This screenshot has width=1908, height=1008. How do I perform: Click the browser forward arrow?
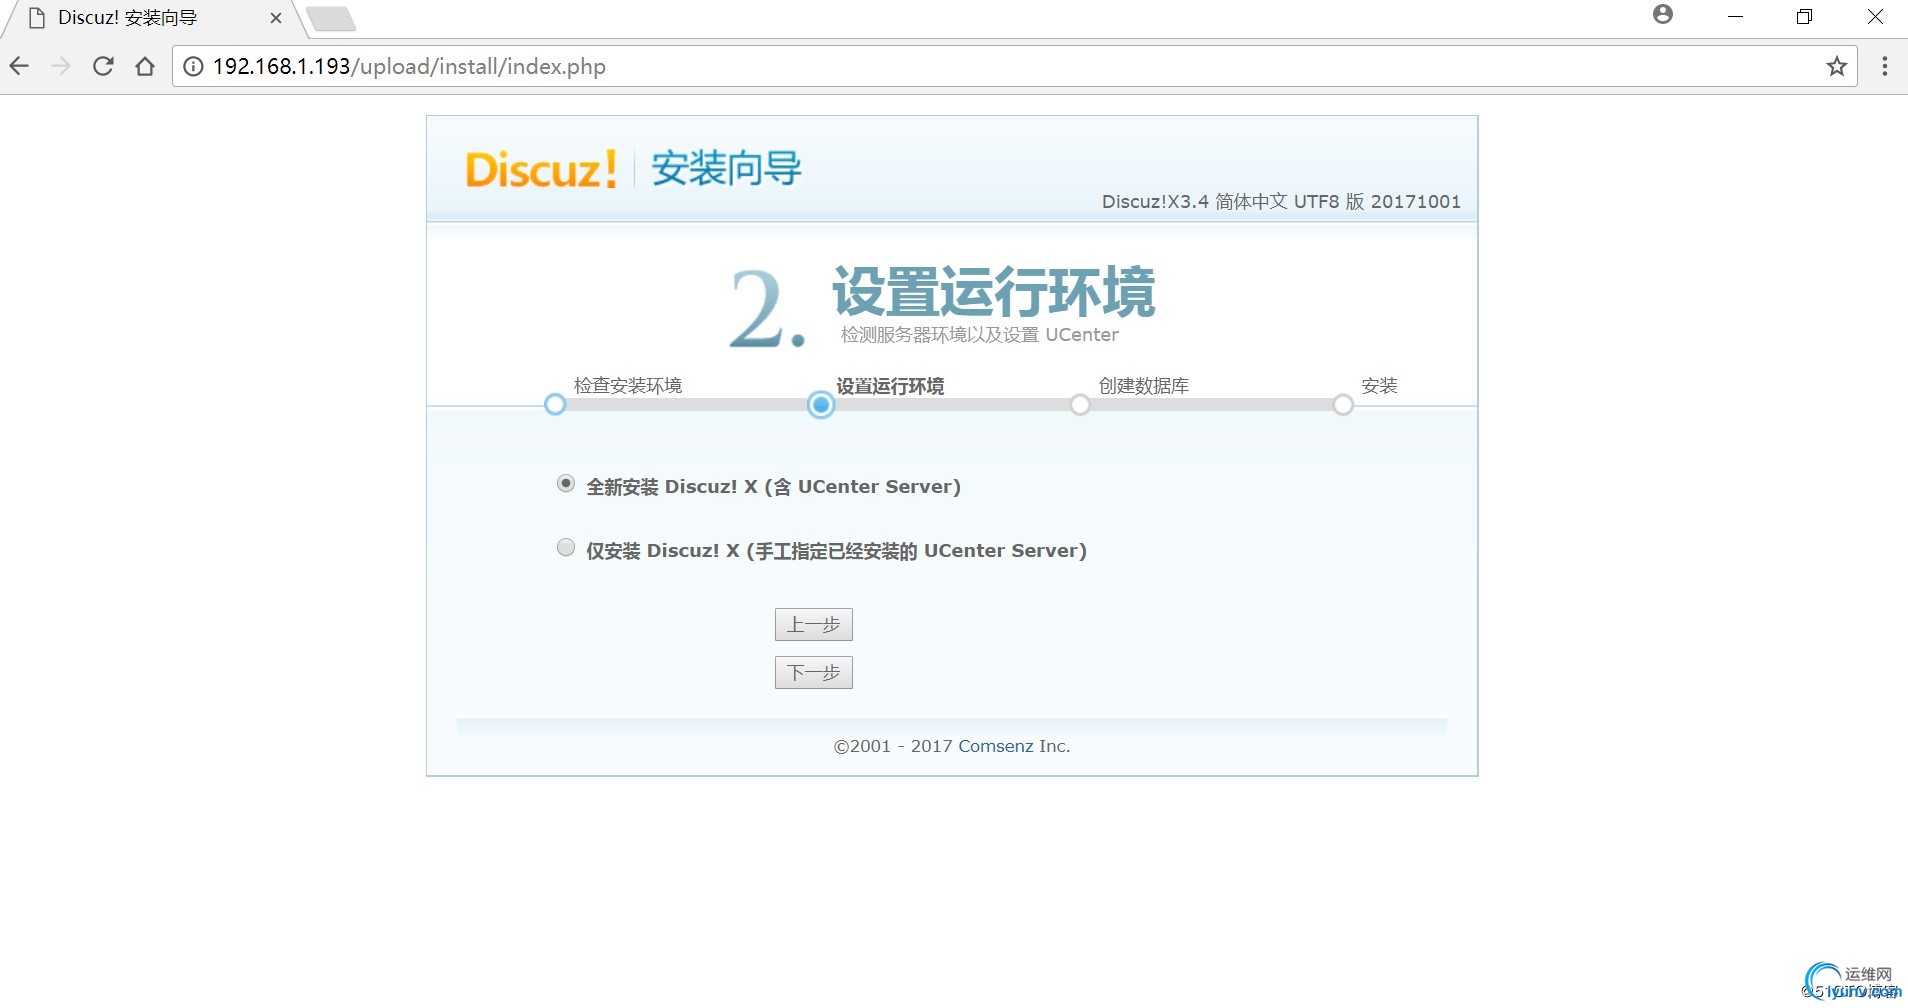(x=61, y=66)
